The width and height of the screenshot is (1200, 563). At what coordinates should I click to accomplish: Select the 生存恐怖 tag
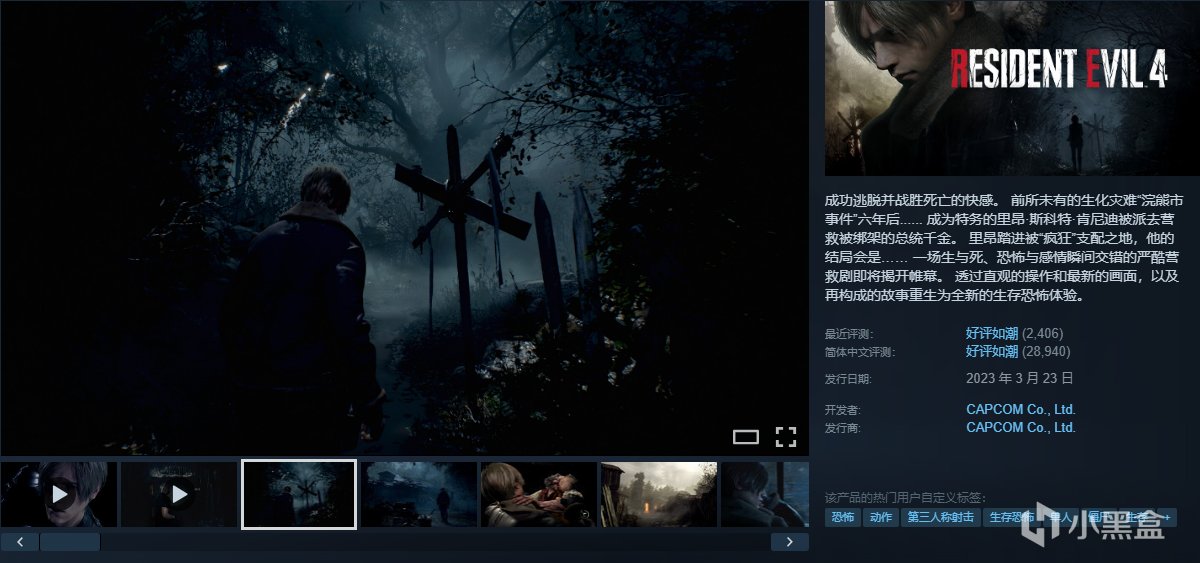(x=1010, y=517)
